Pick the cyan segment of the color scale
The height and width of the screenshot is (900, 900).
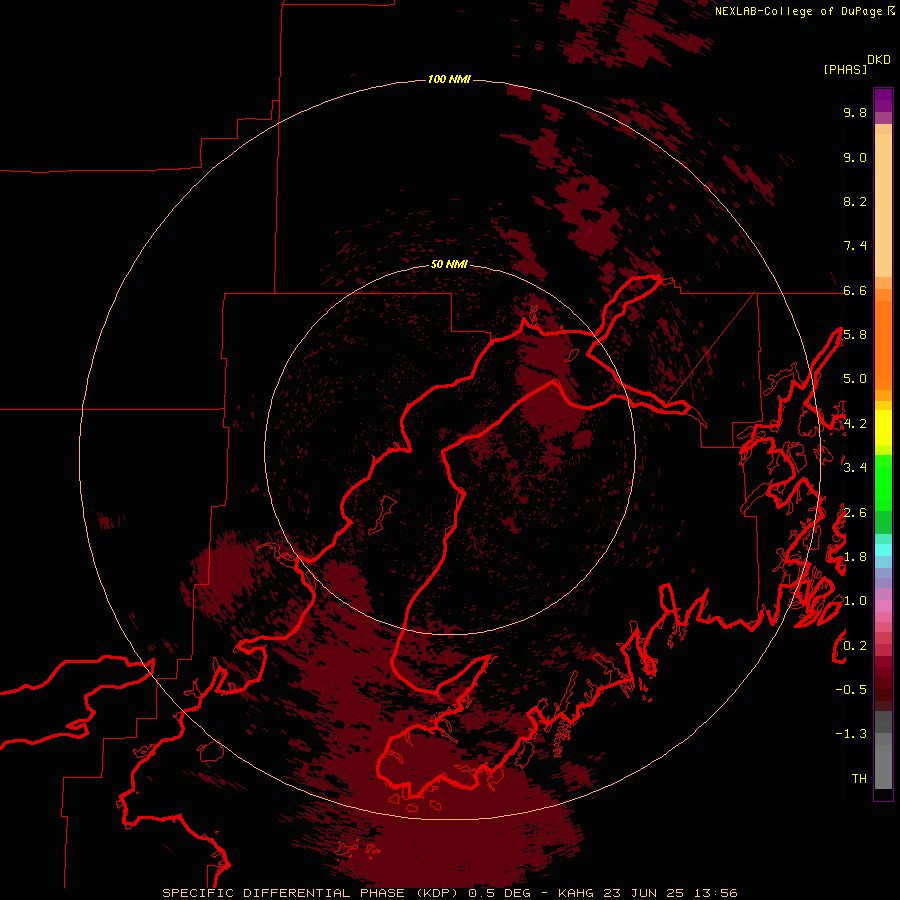[883, 550]
